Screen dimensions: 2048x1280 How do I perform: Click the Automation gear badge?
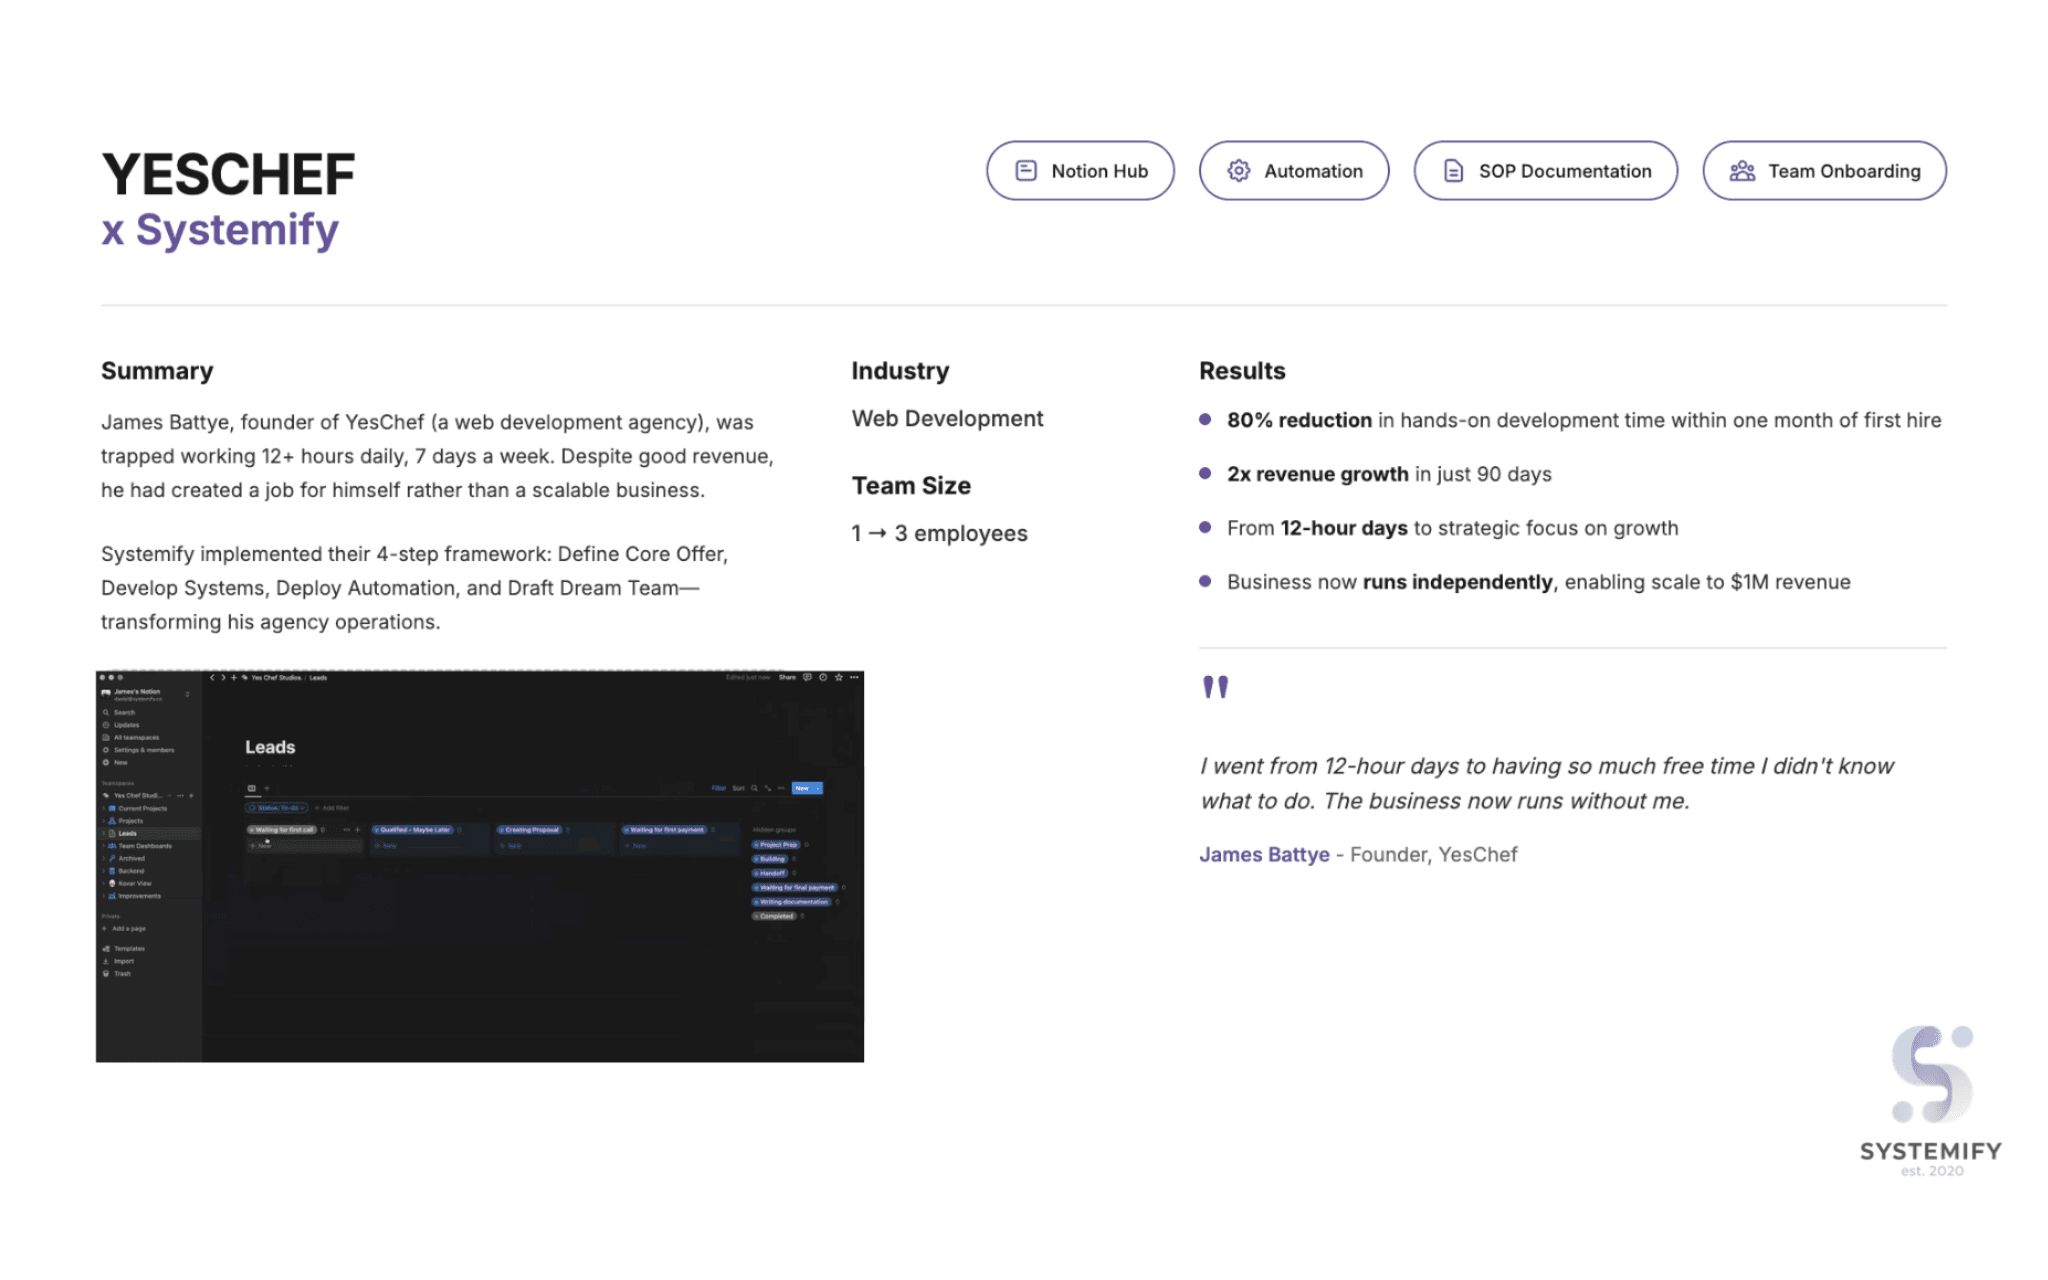(1239, 170)
